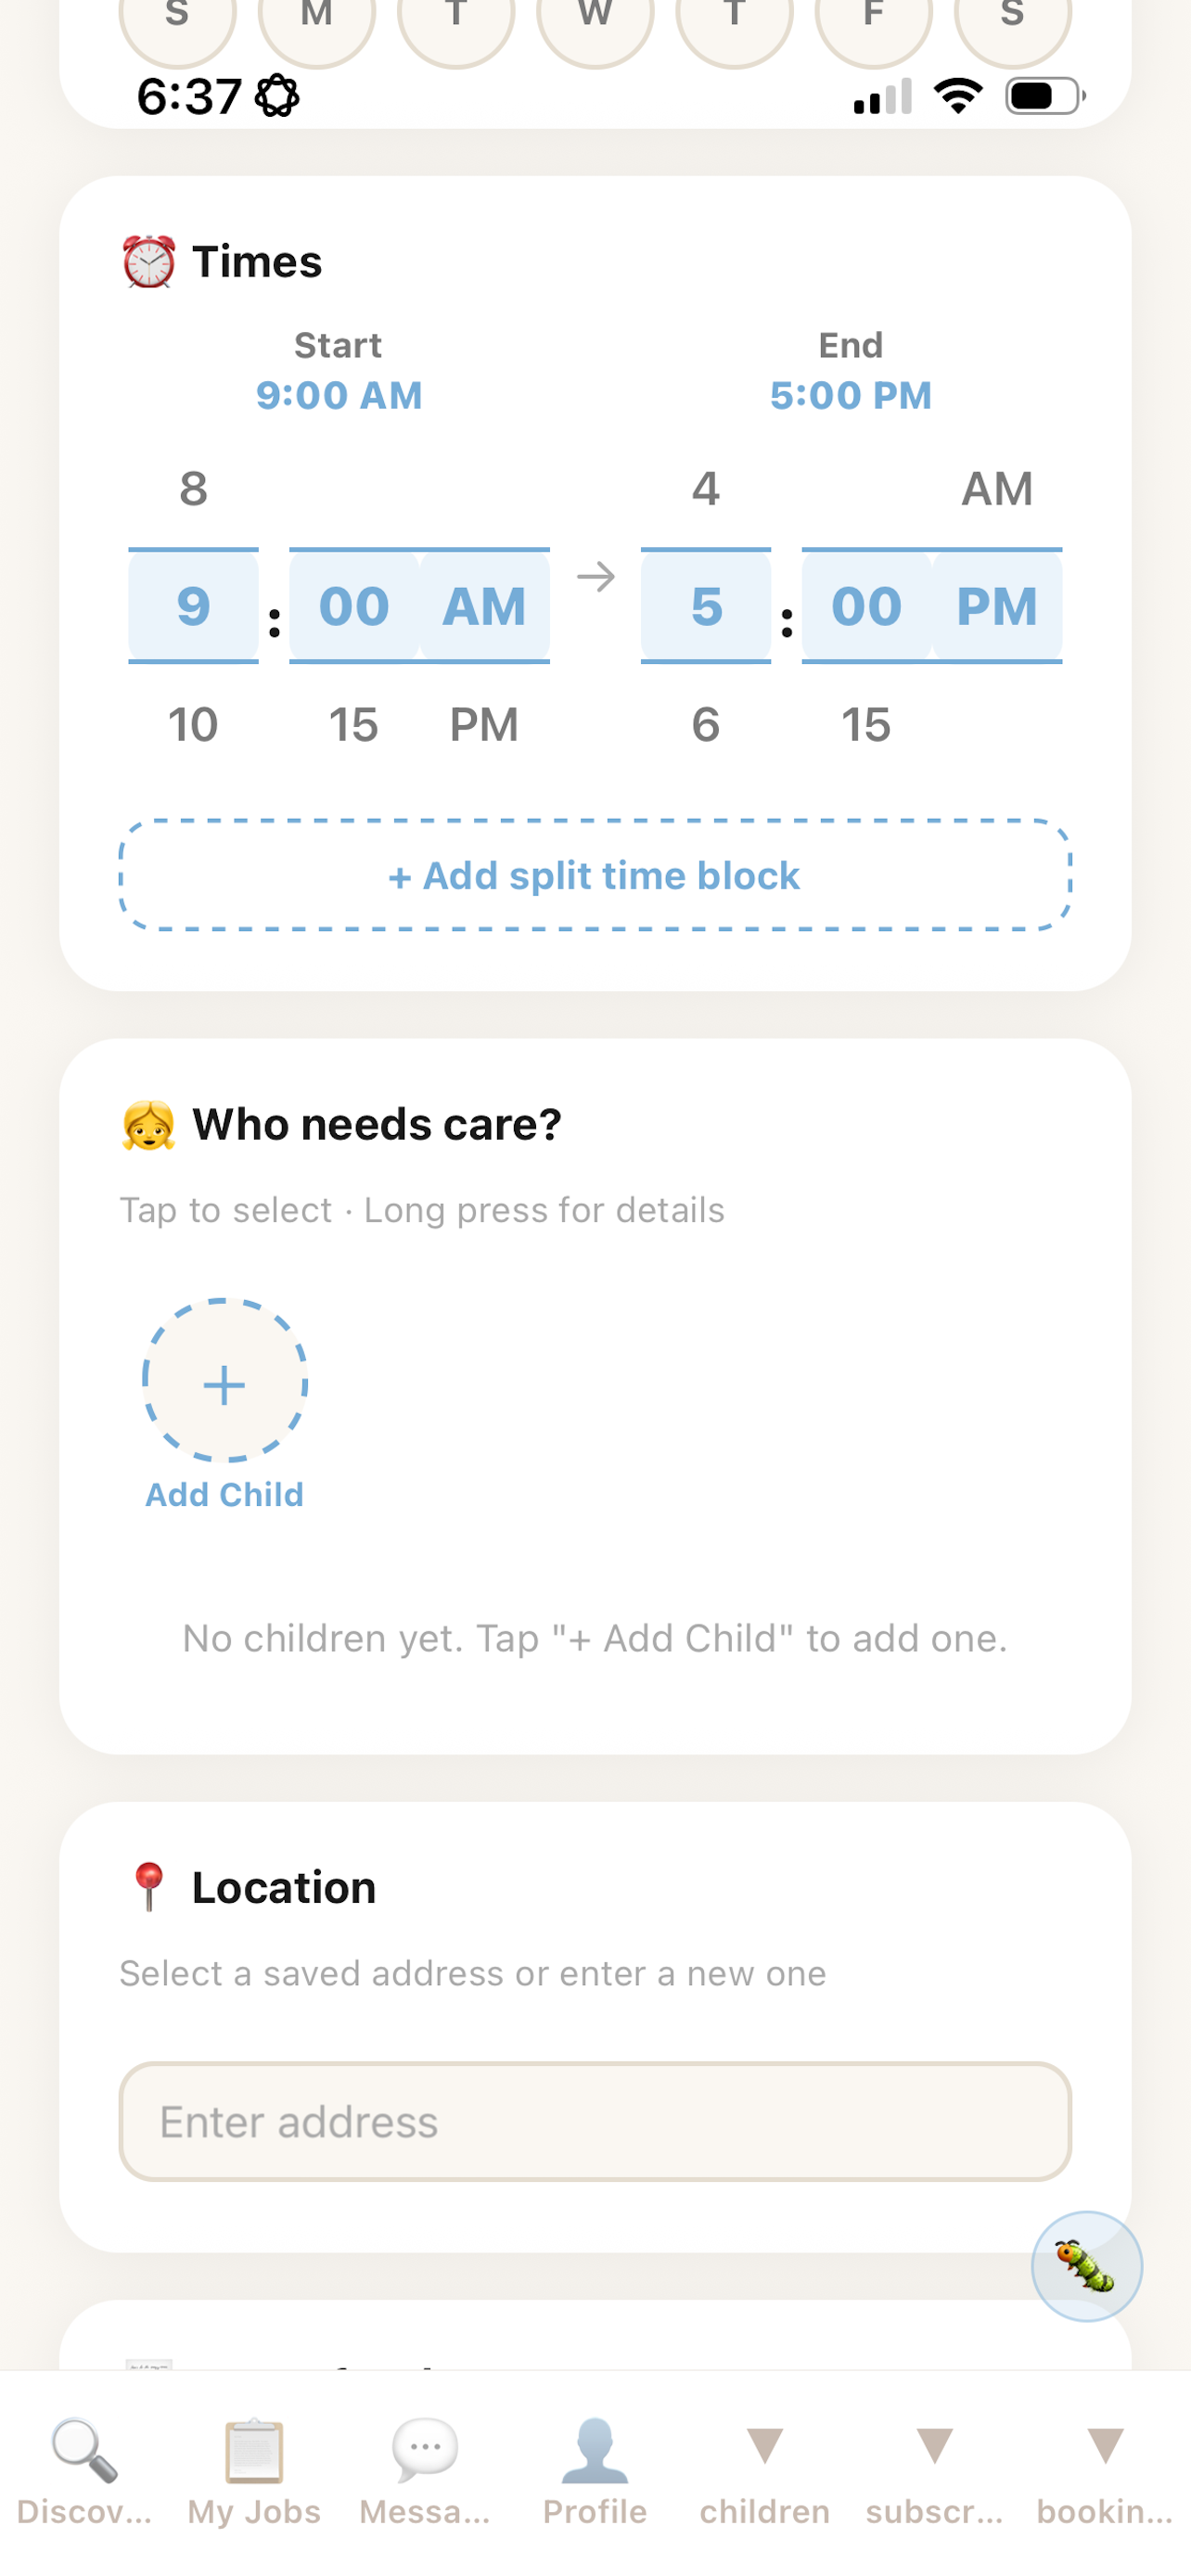
Task: Open the My Jobs clipboard icon
Action: click(x=254, y=2449)
